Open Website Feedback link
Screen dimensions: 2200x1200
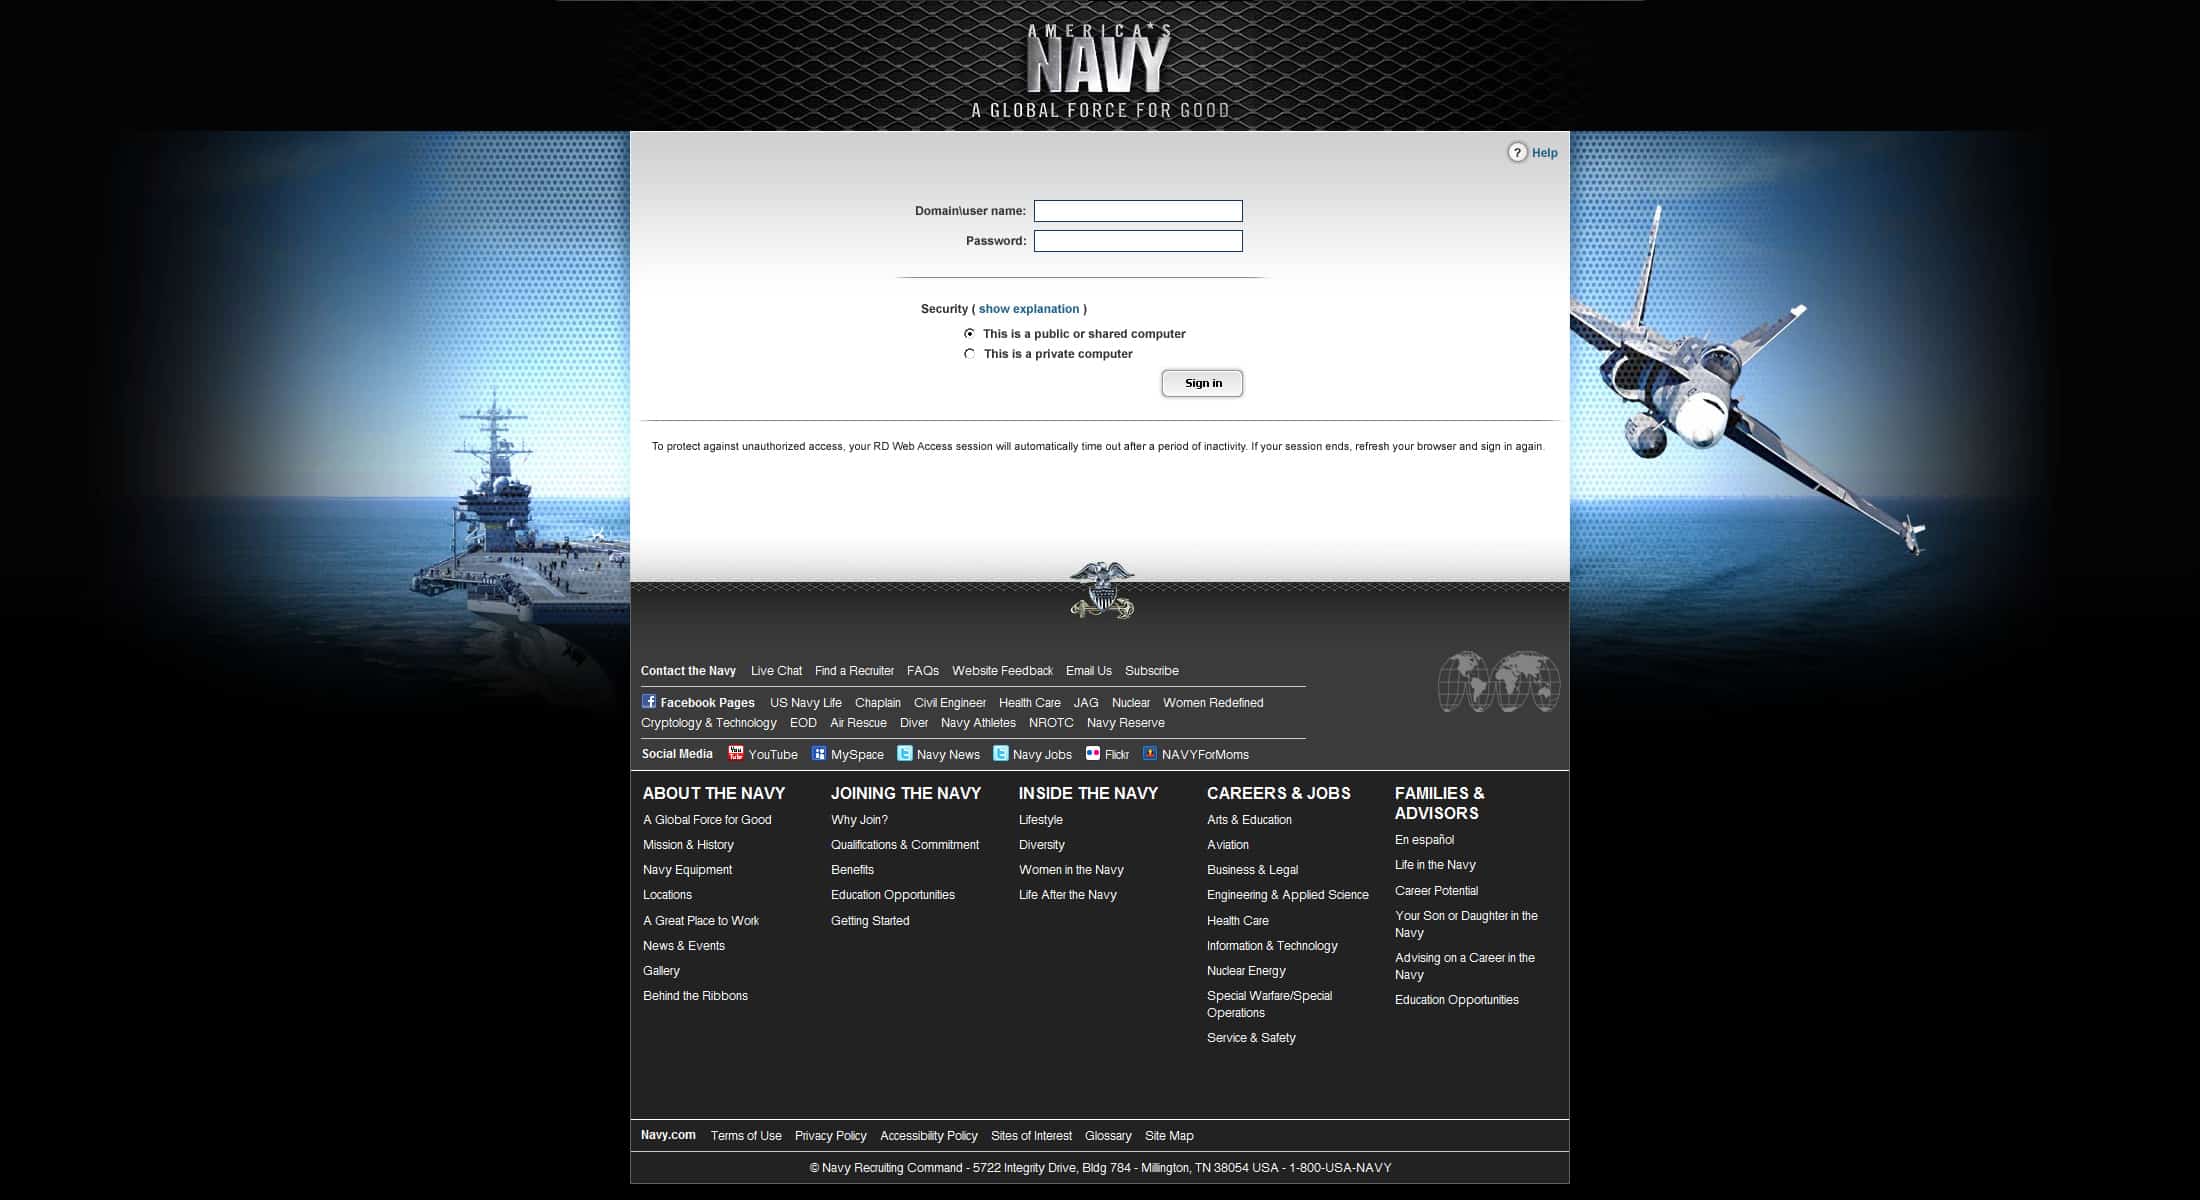click(x=1002, y=671)
